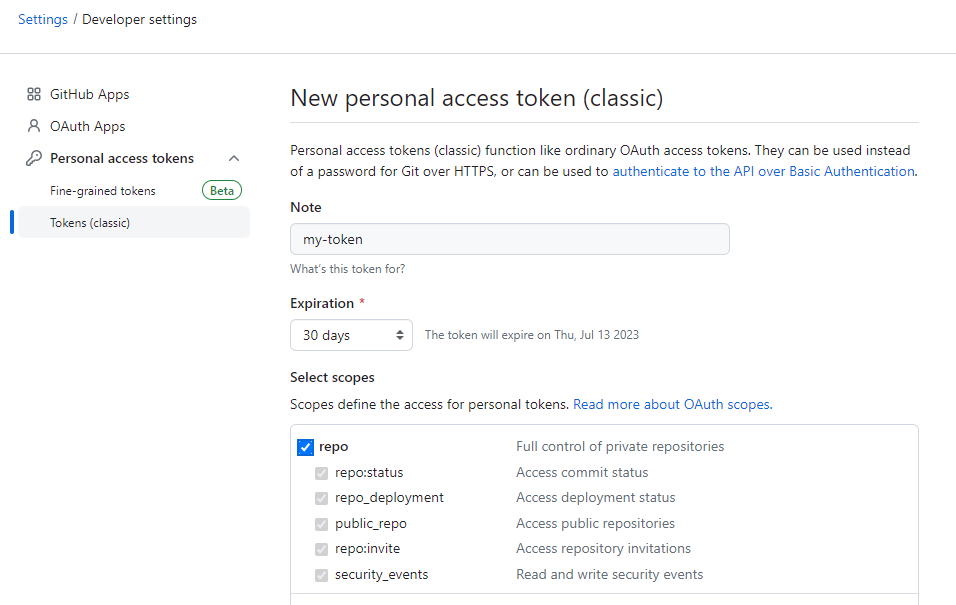Viewport: 956px width, 605px height.
Task: Click the OAuth Apps person icon
Action: tap(34, 126)
